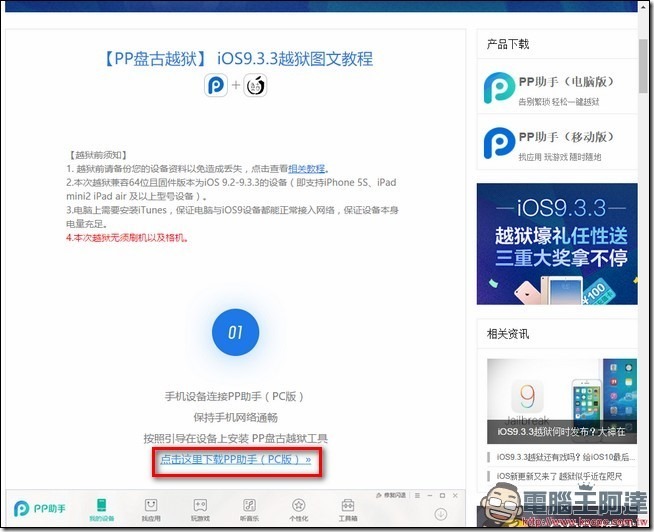The image size is (654, 532).
Task: Click the tagline 告别繁琐 轻松一键越狱
Action: click(559, 101)
